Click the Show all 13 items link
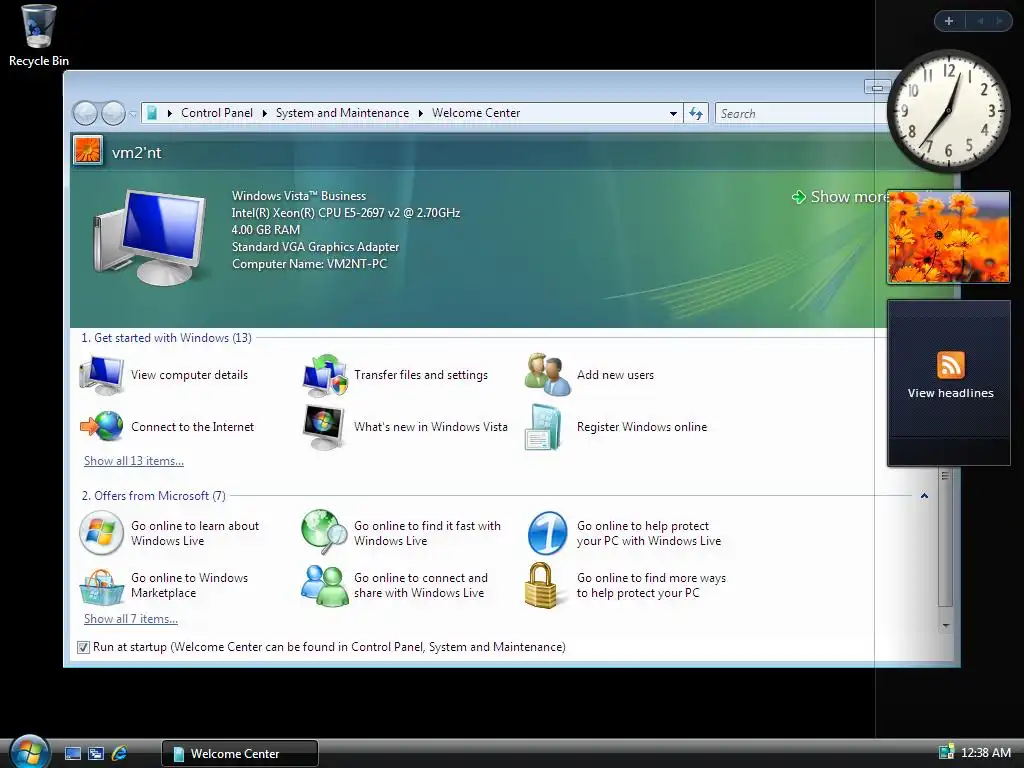Image resolution: width=1024 pixels, height=768 pixels. pos(134,461)
